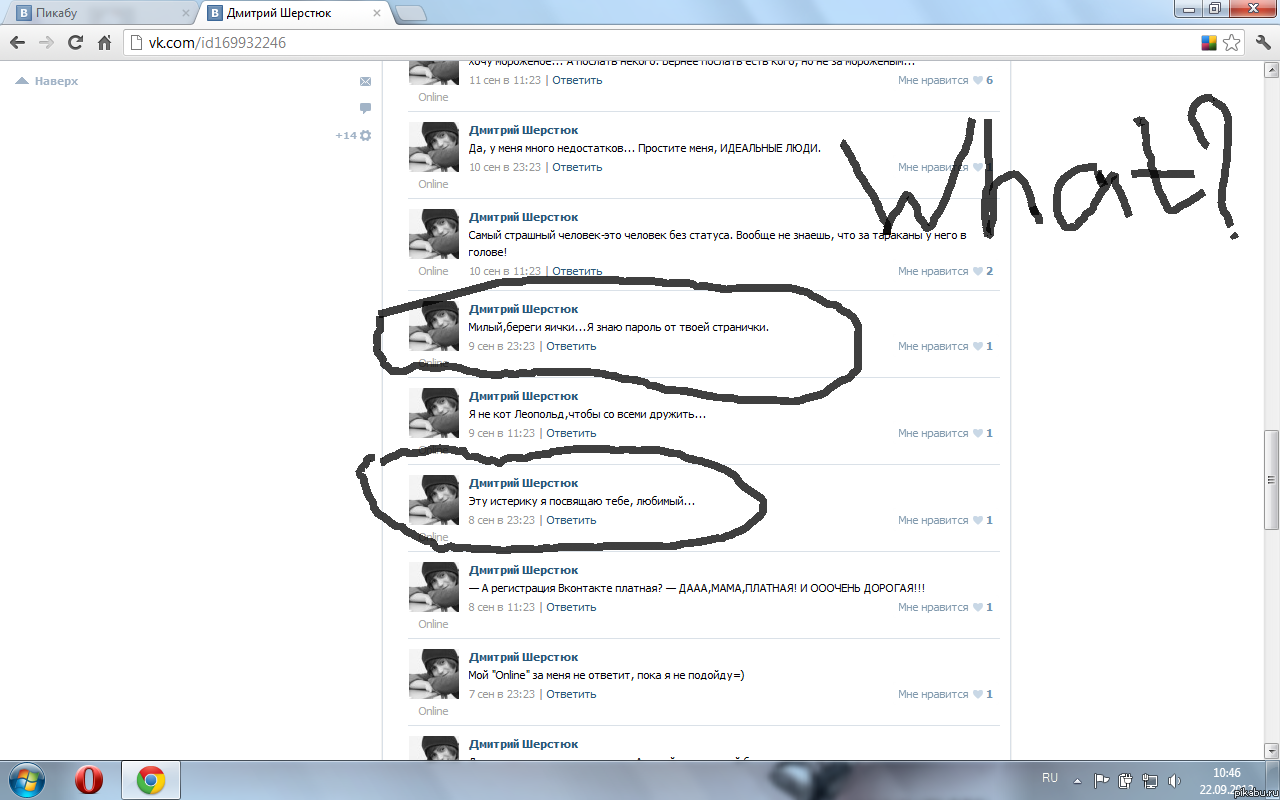Image resolution: width=1280 pixels, height=800 pixels.
Task: Open the Windows Start menu
Action: (26, 779)
